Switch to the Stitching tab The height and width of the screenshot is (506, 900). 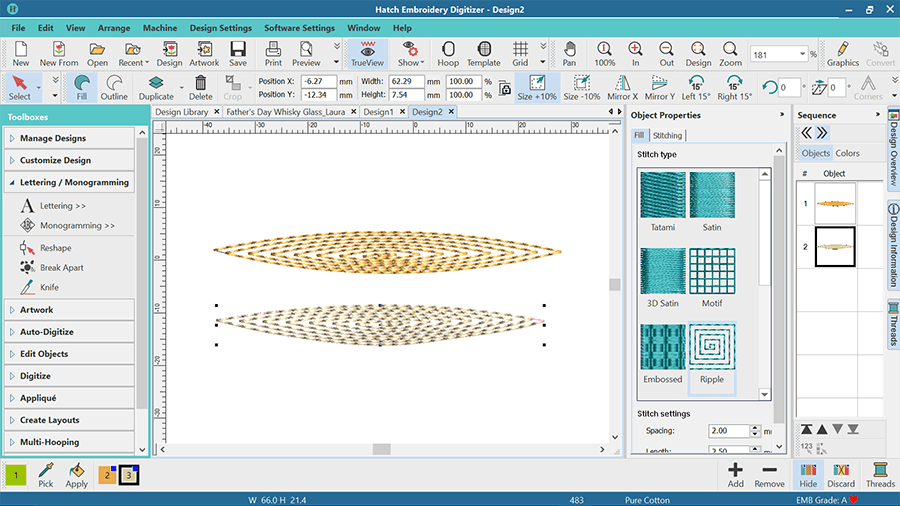667,136
